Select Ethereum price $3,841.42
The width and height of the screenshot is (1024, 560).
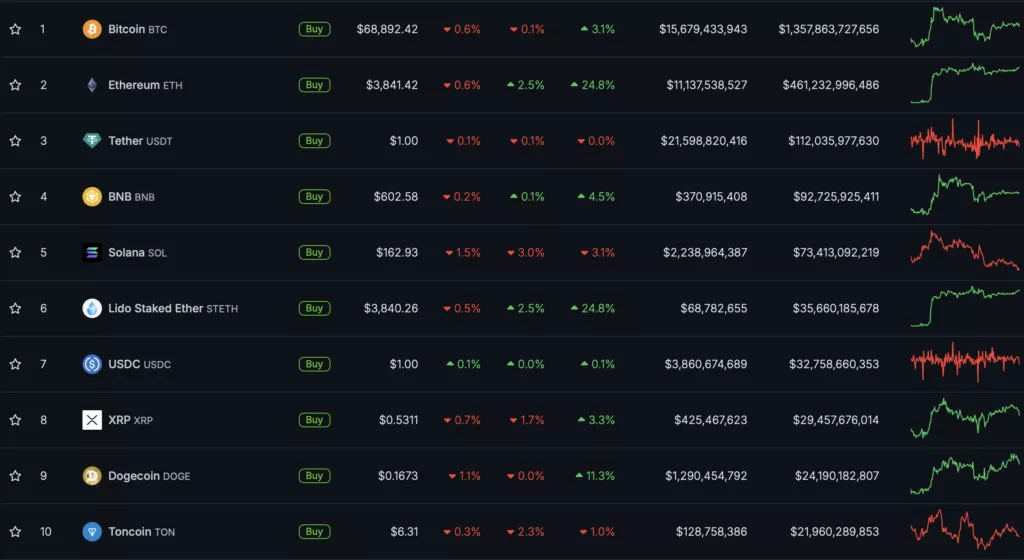tap(392, 85)
